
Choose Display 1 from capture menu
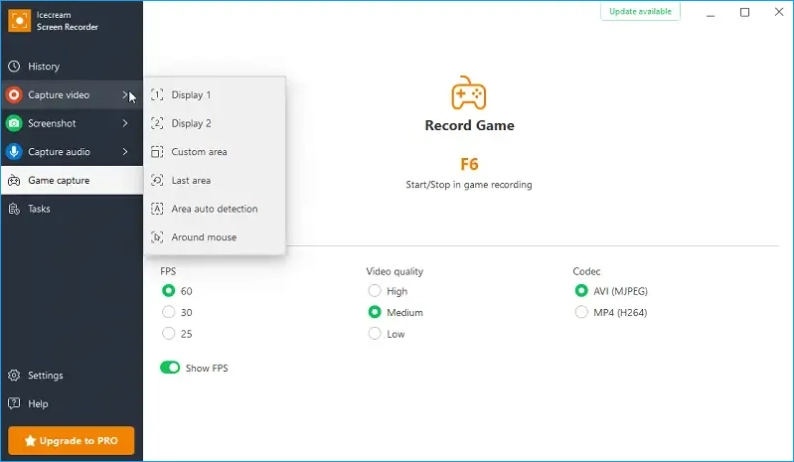click(215, 95)
